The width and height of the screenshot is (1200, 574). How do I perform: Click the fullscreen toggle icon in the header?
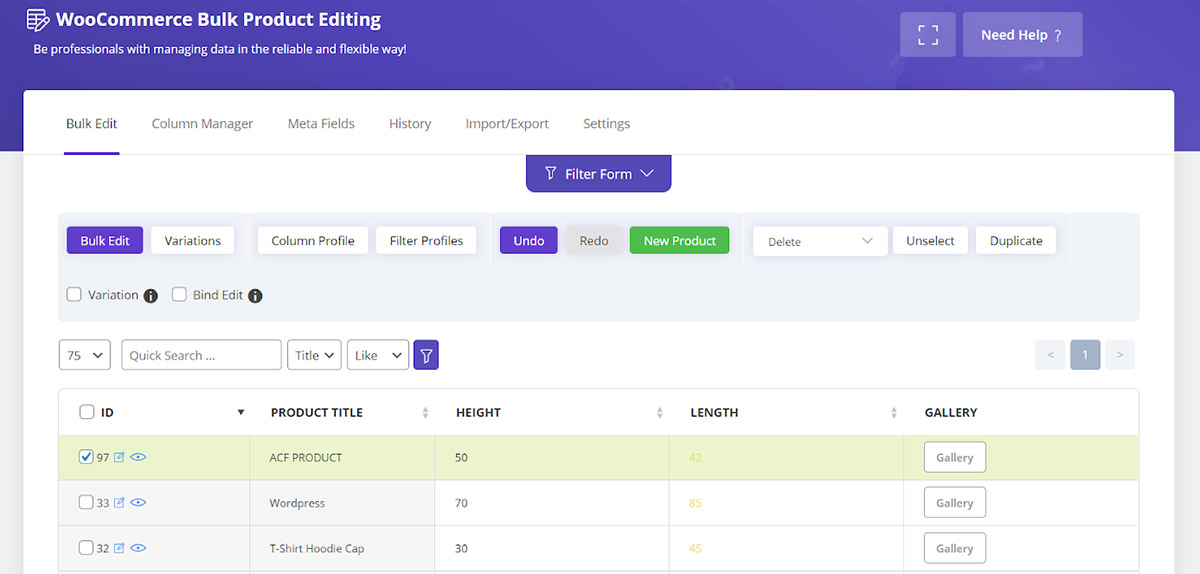928,35
